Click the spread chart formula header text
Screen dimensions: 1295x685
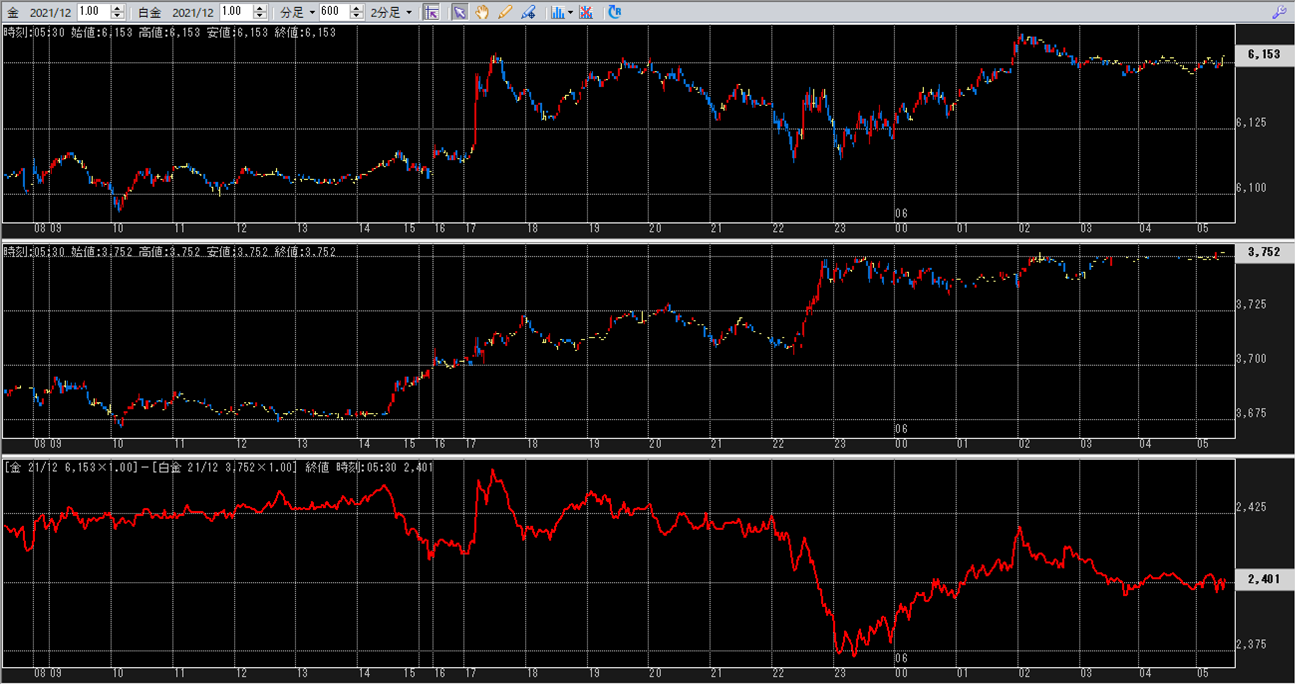tap(218, 468)
